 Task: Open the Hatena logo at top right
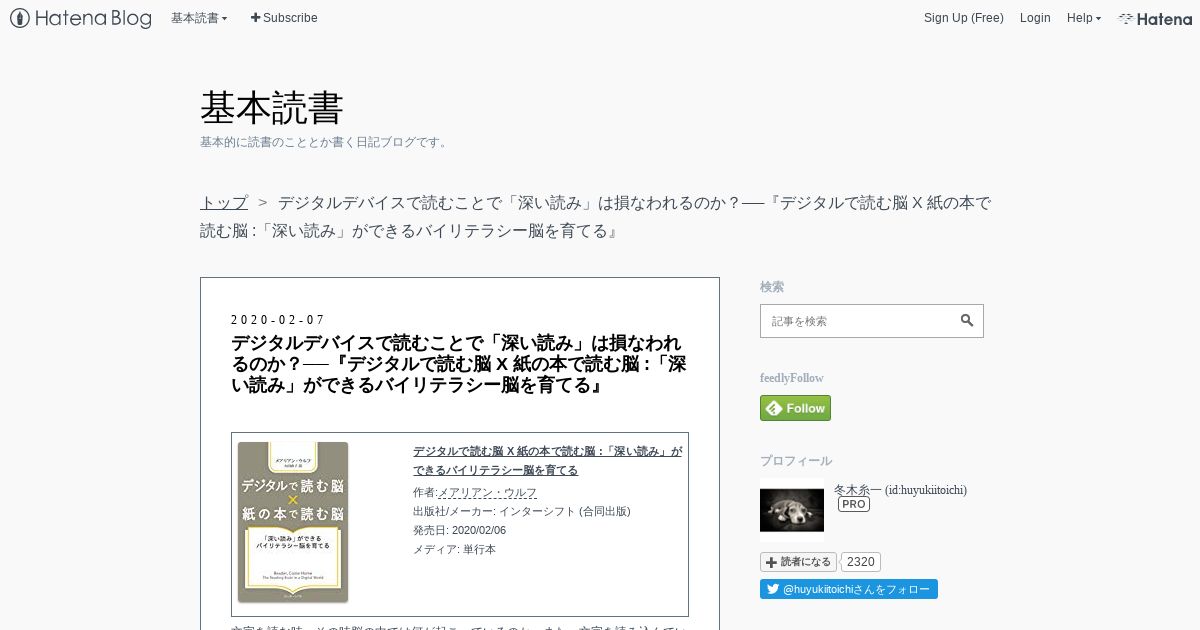point(1155,18)
